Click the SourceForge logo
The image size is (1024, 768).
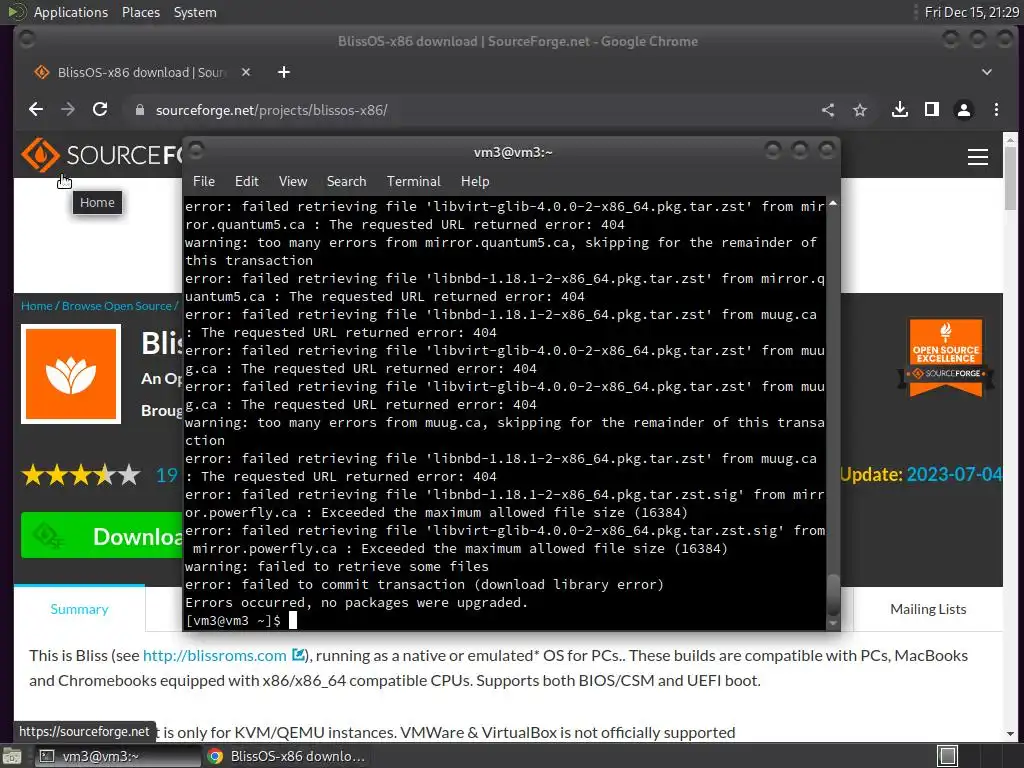tap(101, 155)
